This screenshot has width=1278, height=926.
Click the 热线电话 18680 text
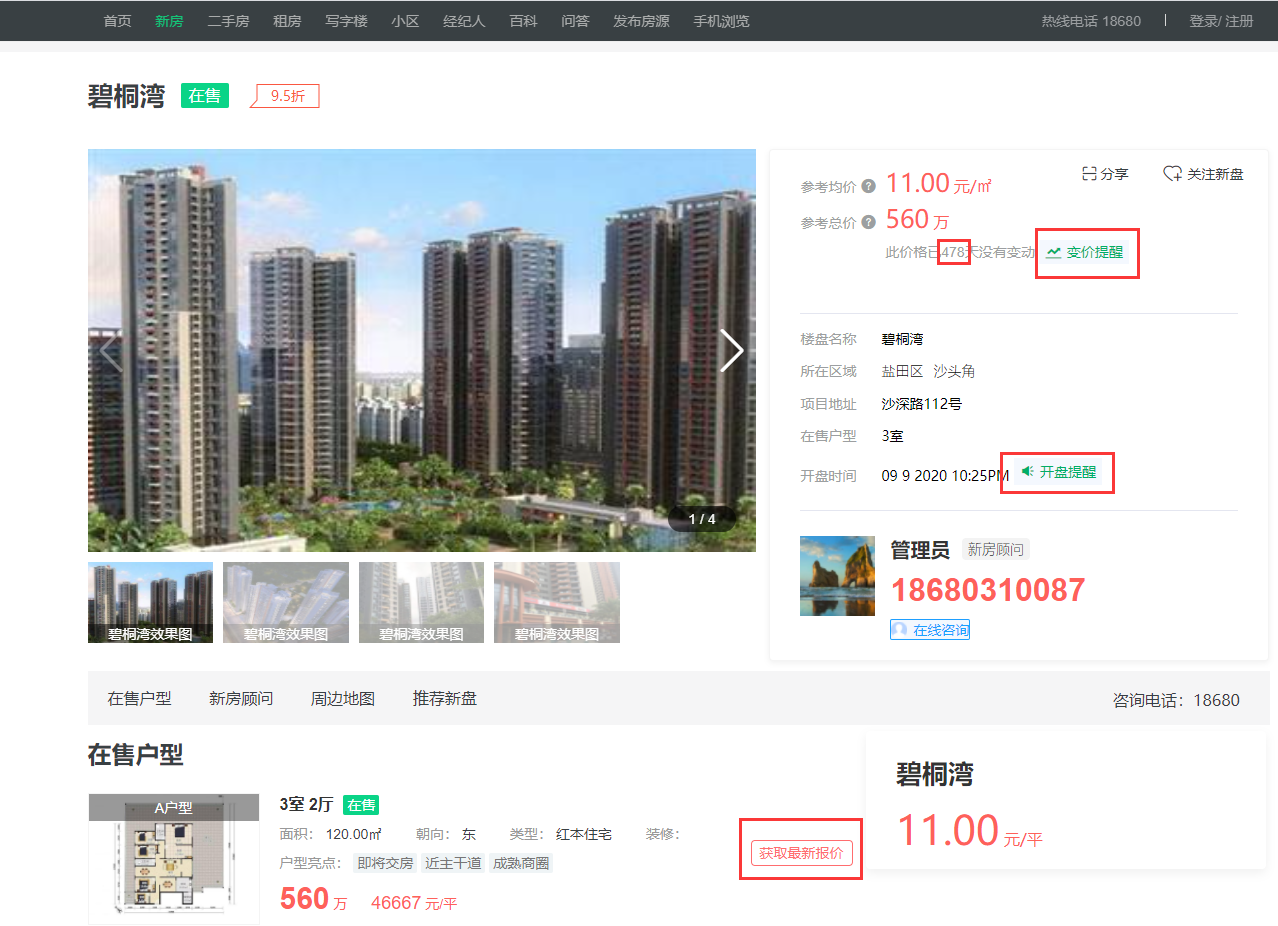1091,21
